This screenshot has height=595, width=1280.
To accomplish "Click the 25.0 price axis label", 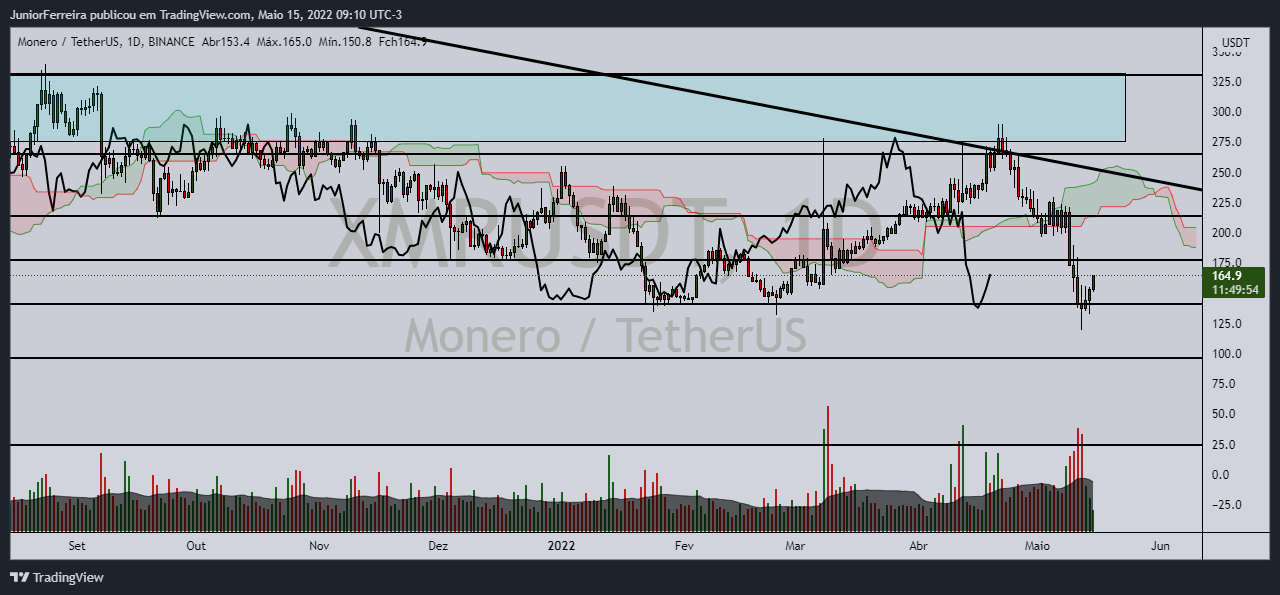I will click(1223, 444).
